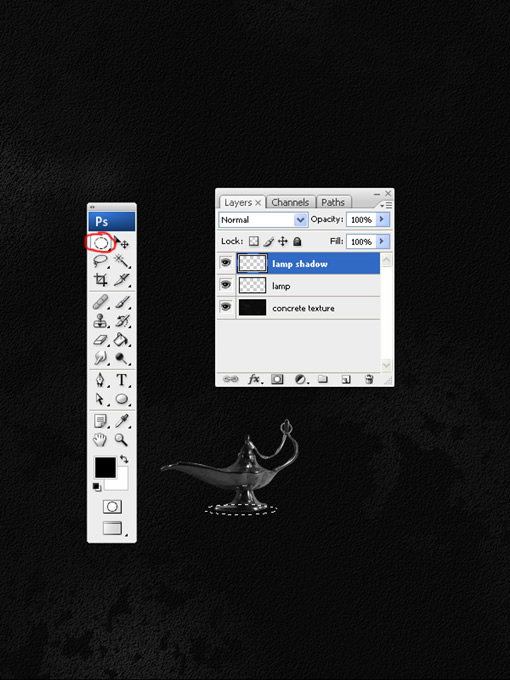This screenshot has height=680, width=510.
Task: Select the Brush tool
Action: [x=122, y=301]
